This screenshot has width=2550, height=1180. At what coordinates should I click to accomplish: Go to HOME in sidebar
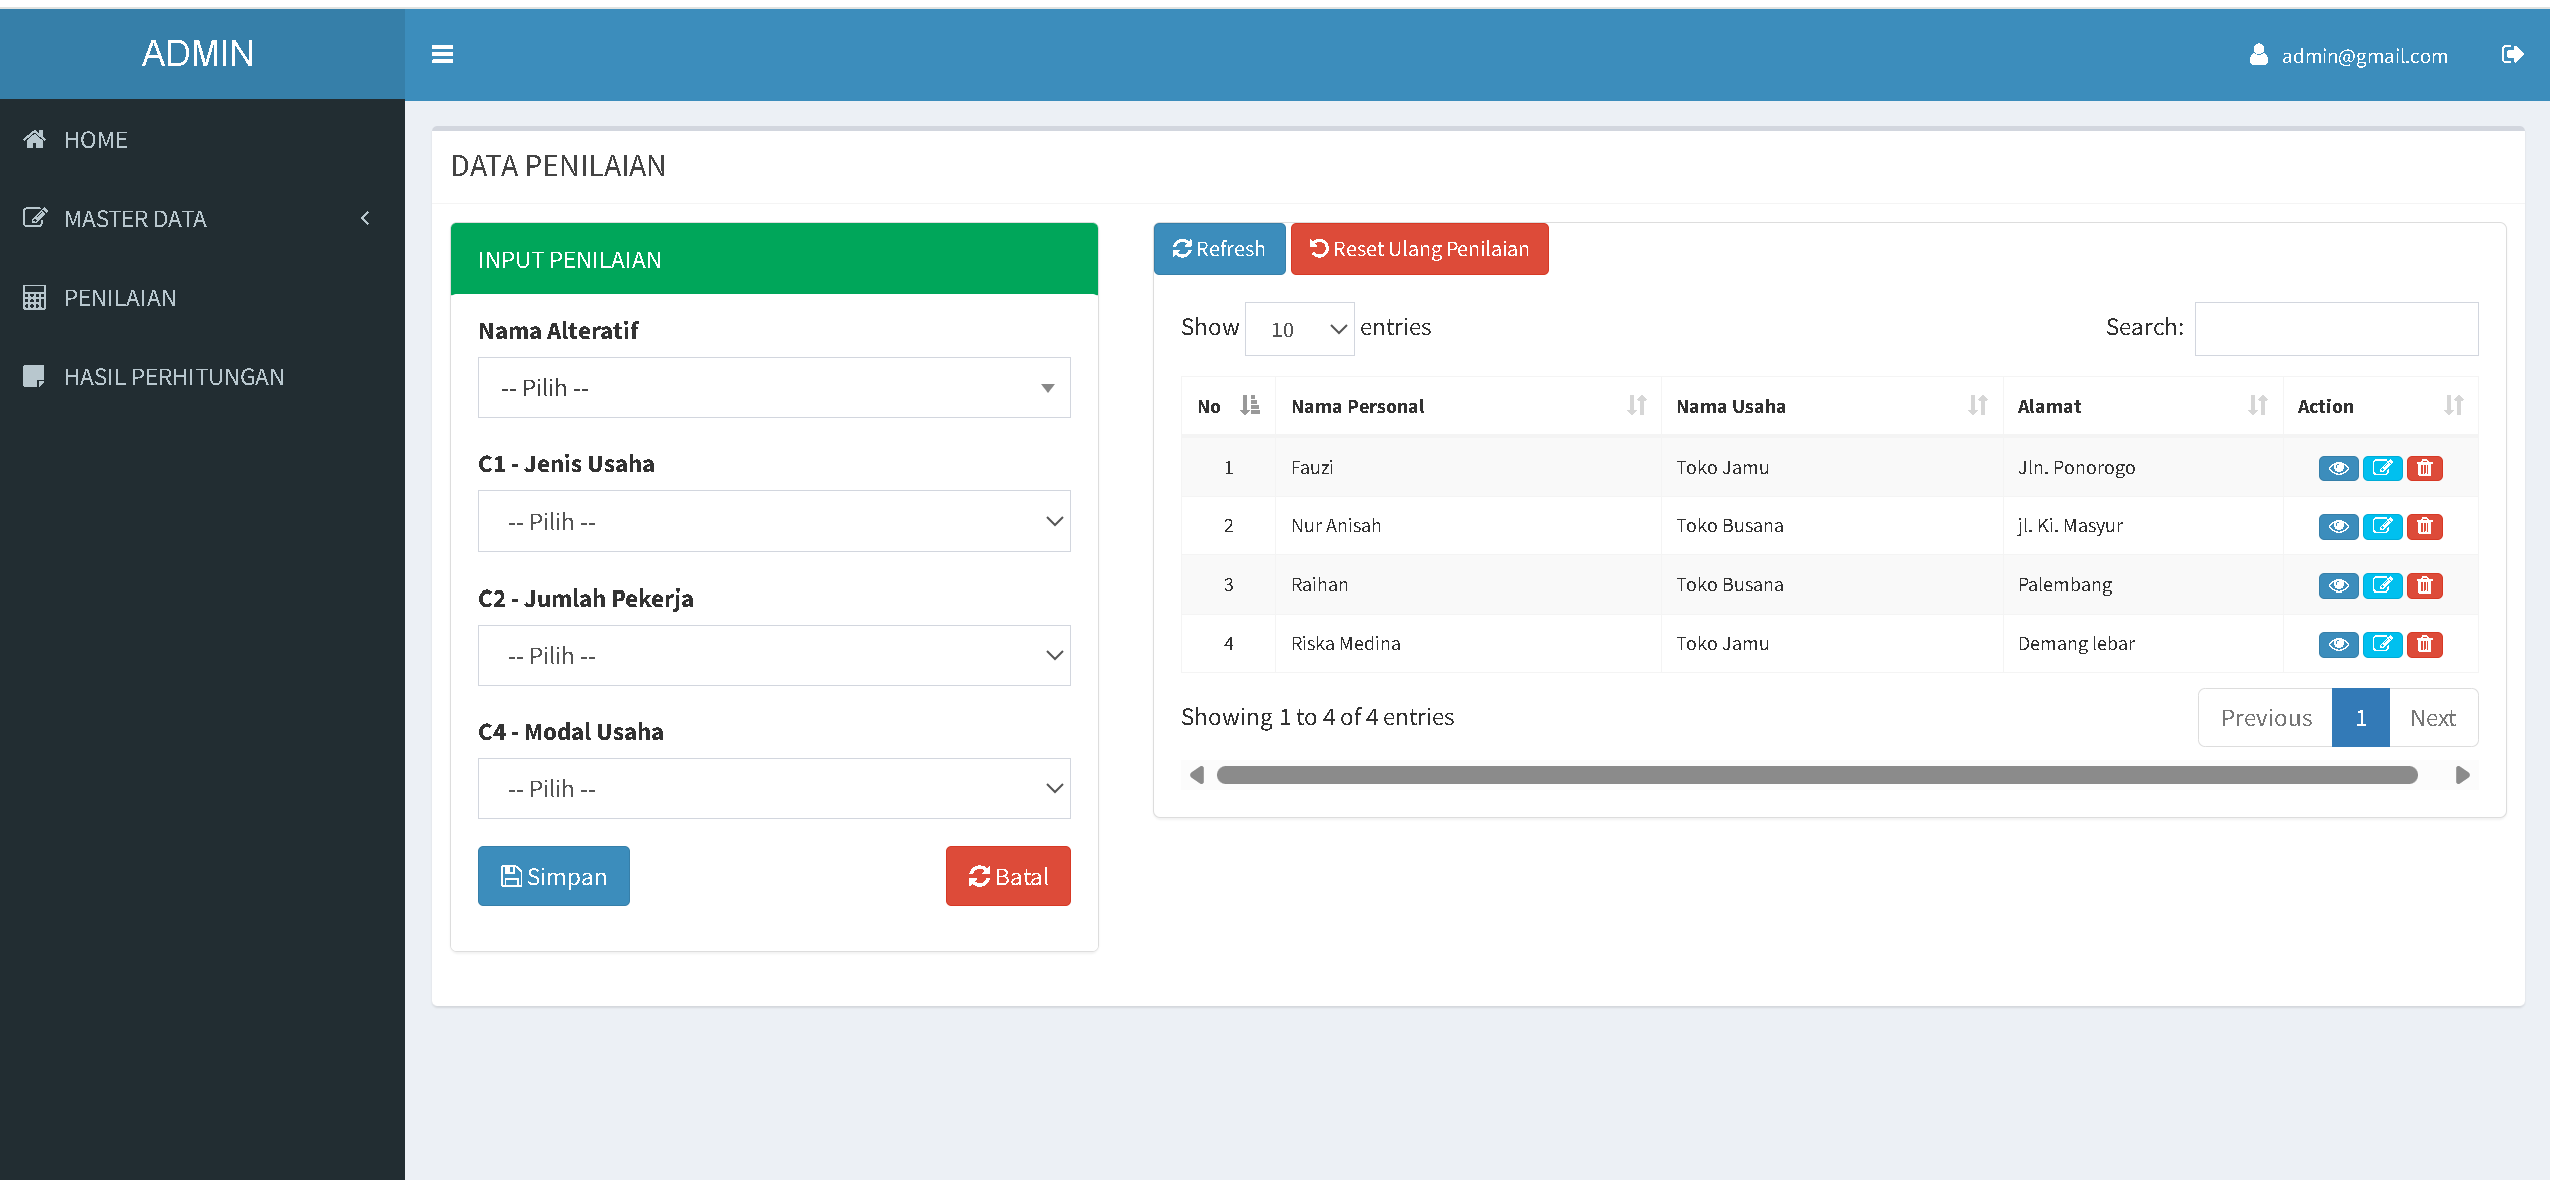[x=96, y=140]
